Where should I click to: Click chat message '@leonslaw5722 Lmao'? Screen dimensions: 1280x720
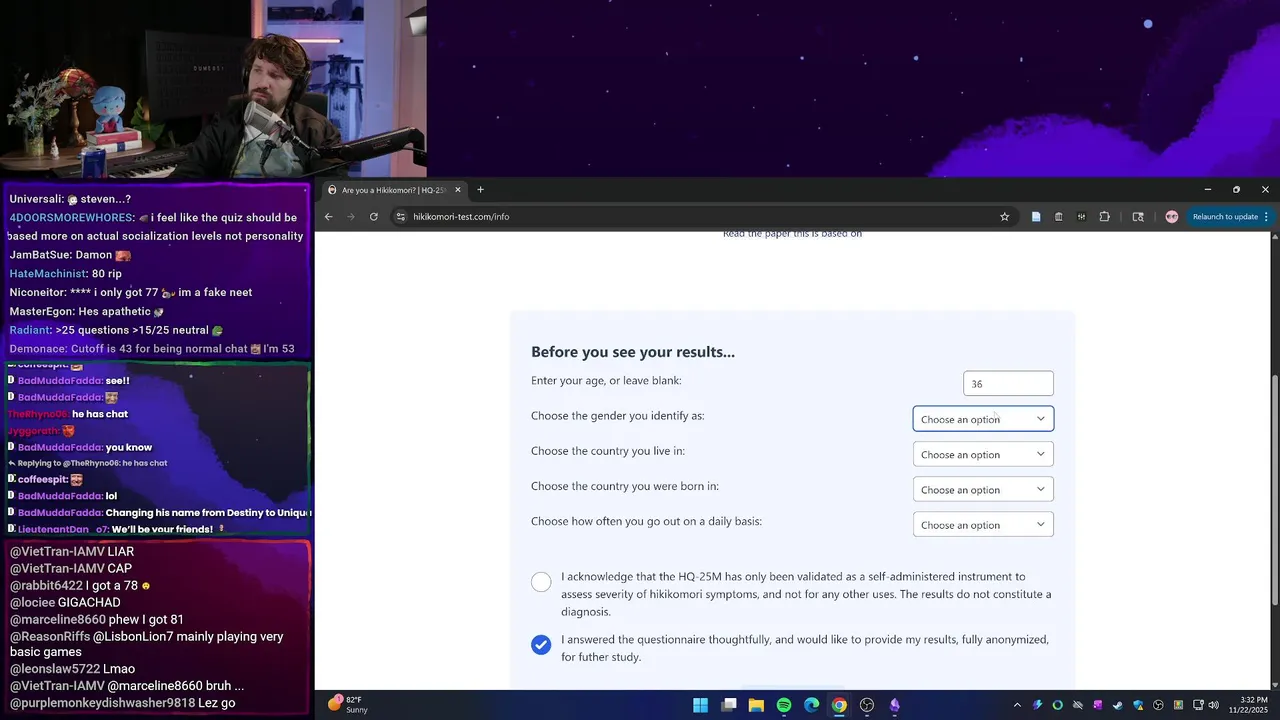coord(72,669)
